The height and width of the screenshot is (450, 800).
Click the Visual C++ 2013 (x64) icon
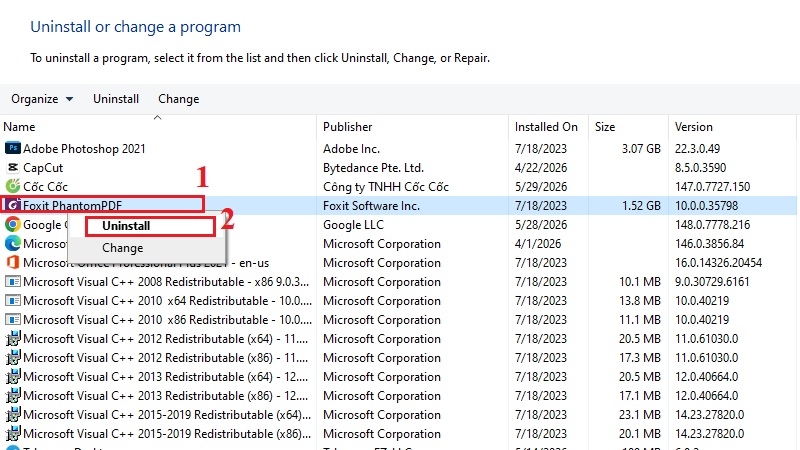13,377
